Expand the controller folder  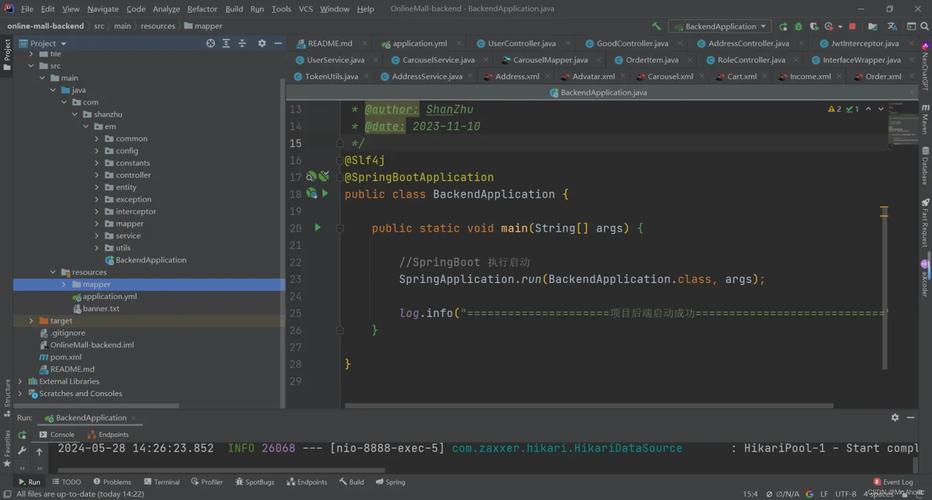click(97, 175)
